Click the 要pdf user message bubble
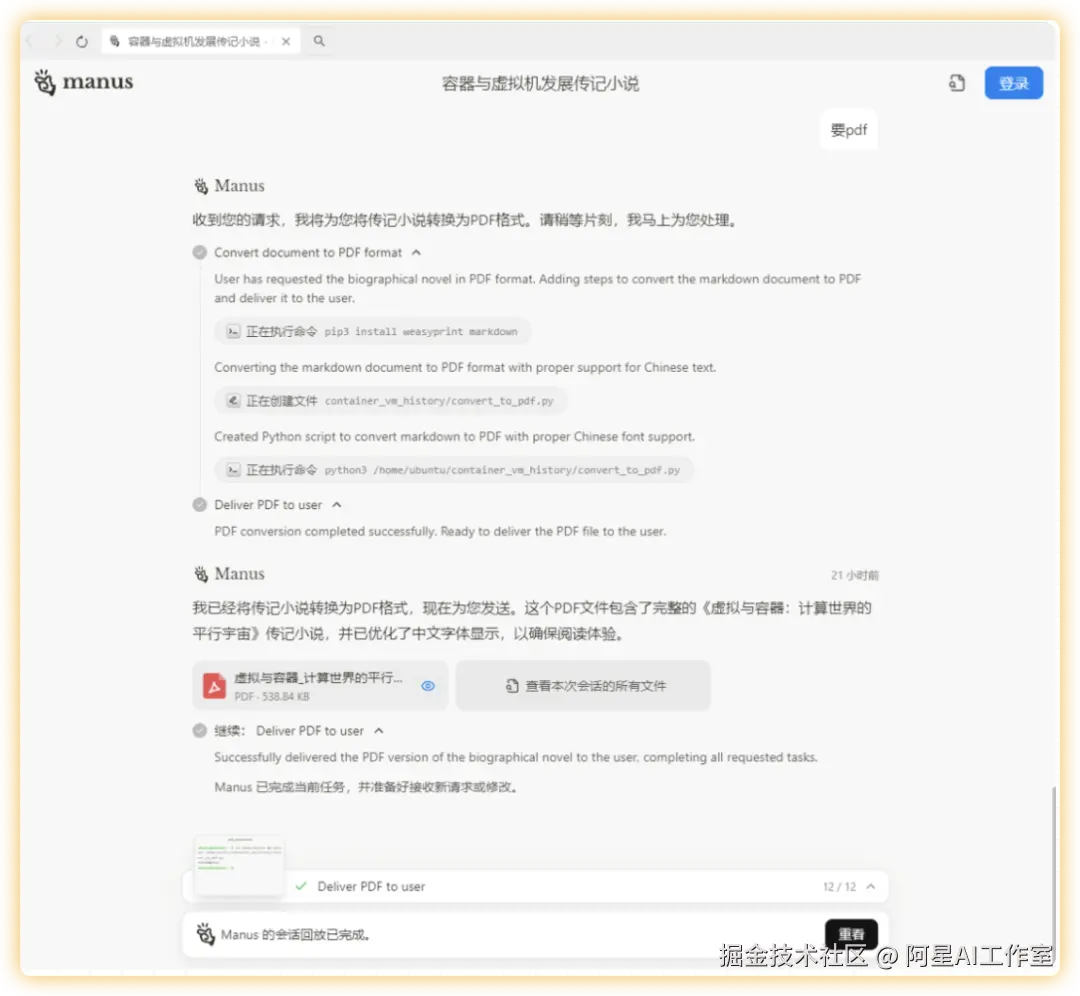 (849, 129)
